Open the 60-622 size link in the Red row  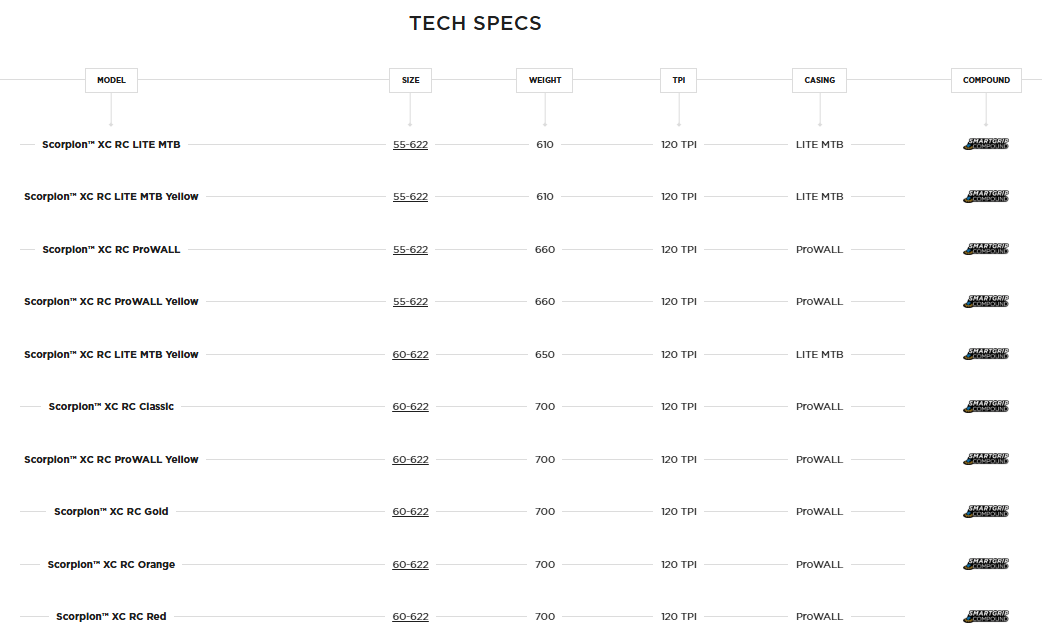coord(410,617)
